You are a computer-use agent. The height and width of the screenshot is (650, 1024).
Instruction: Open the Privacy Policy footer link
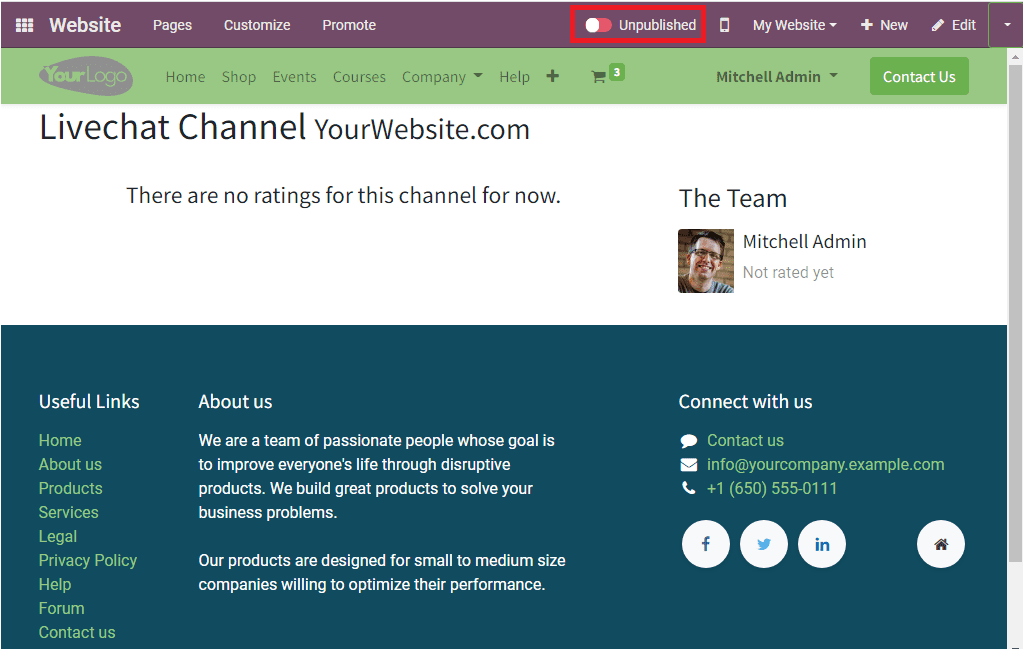tap(88, 561)
